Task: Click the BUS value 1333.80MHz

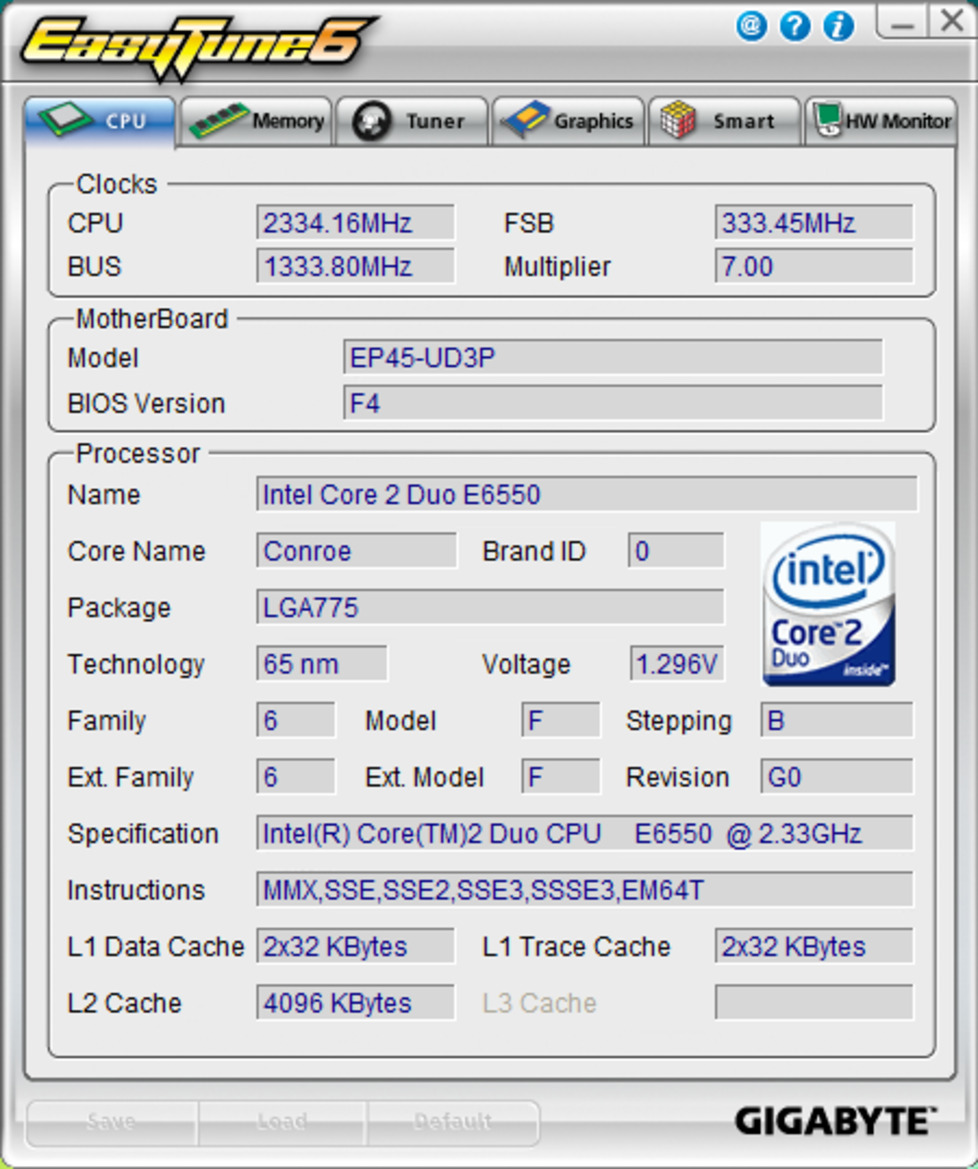Action: pos(356,266)
